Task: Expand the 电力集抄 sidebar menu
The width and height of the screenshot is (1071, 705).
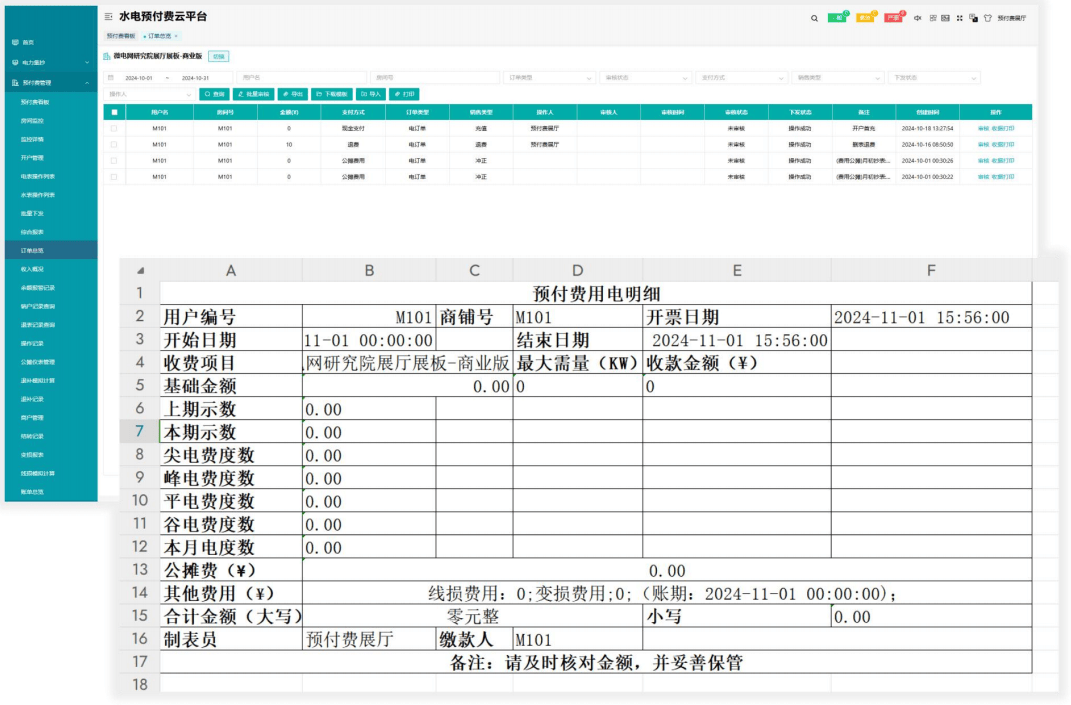Action: tap(51, 62)
